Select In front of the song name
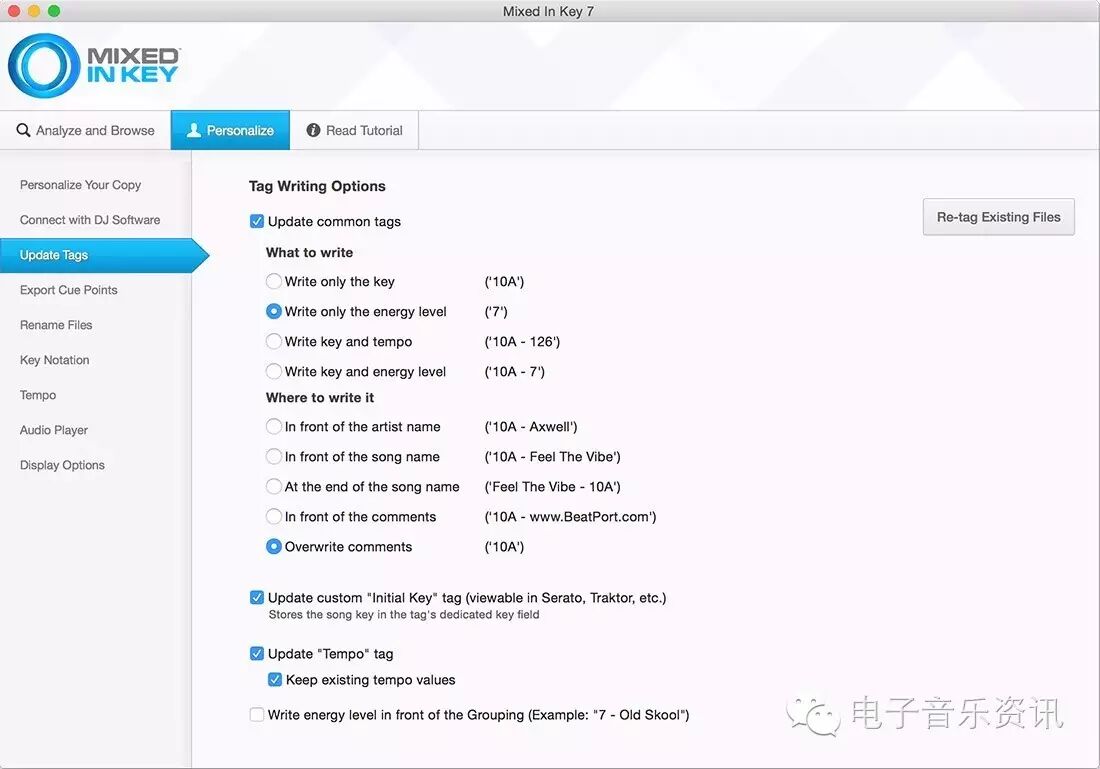1100x769 pixels. click(x=274, y=457)
